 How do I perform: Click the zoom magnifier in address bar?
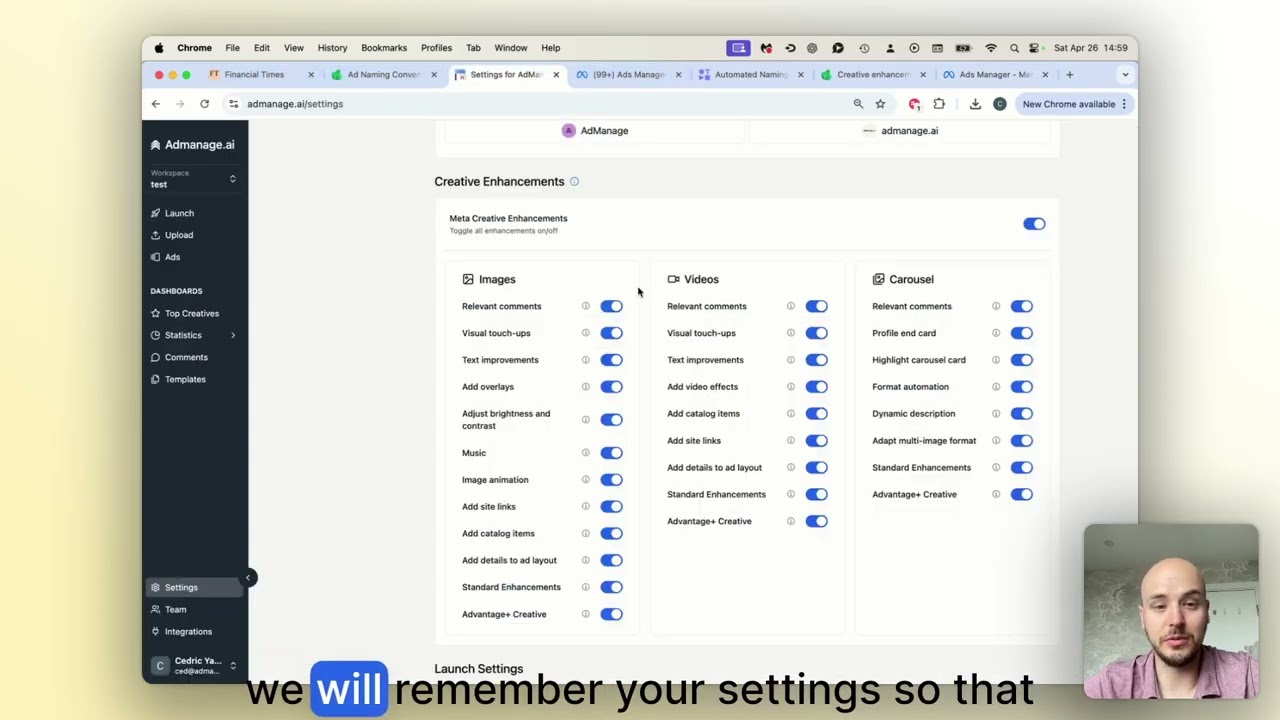coord(858,104)
